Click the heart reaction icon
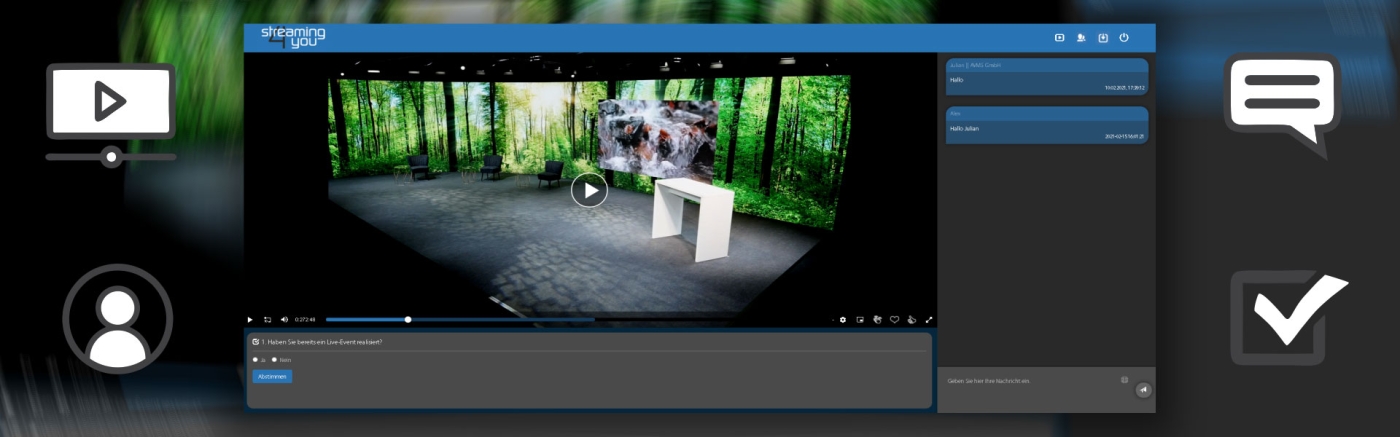The height and width of the screenshot is (437, 1400). 895,320
